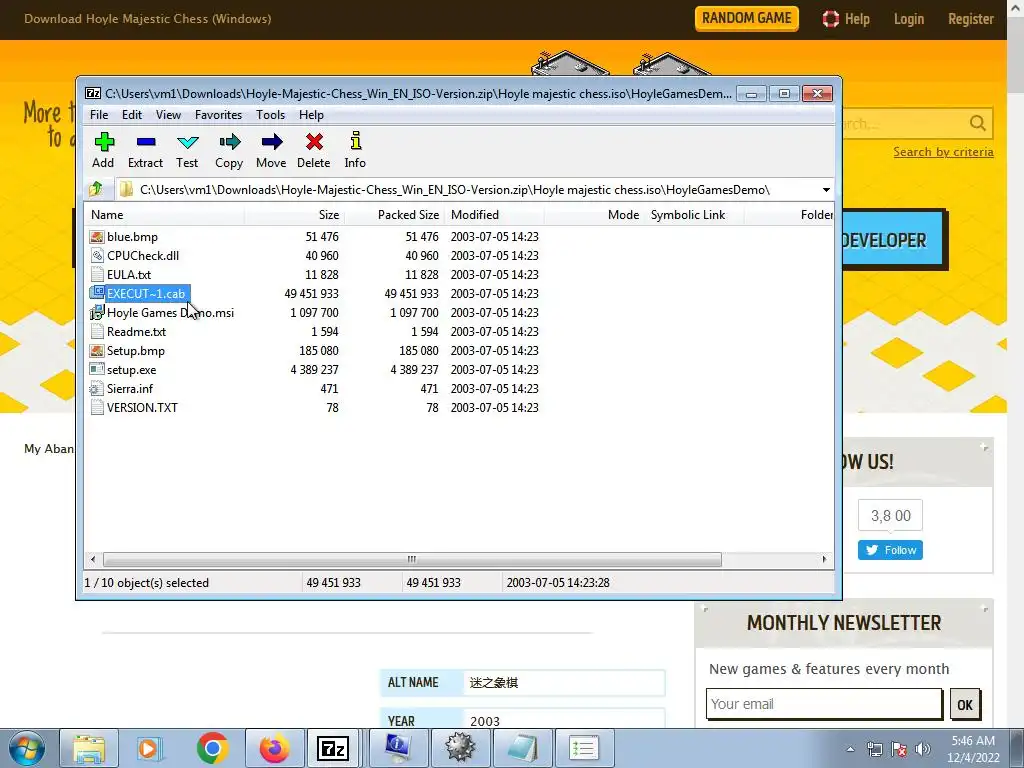Image resolution: width=1024 pixels, height=768 pixels.
Task: Select the Readme.txt file icon
Action: click(97, 331)
